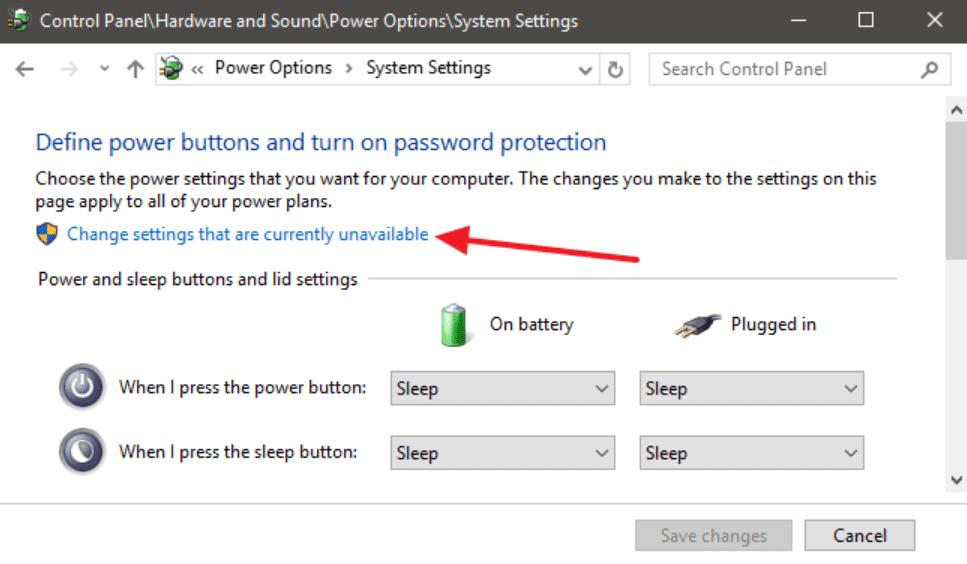Open Recent locations dropdown arrow
The image size is (967, 564).
(105, 69)
